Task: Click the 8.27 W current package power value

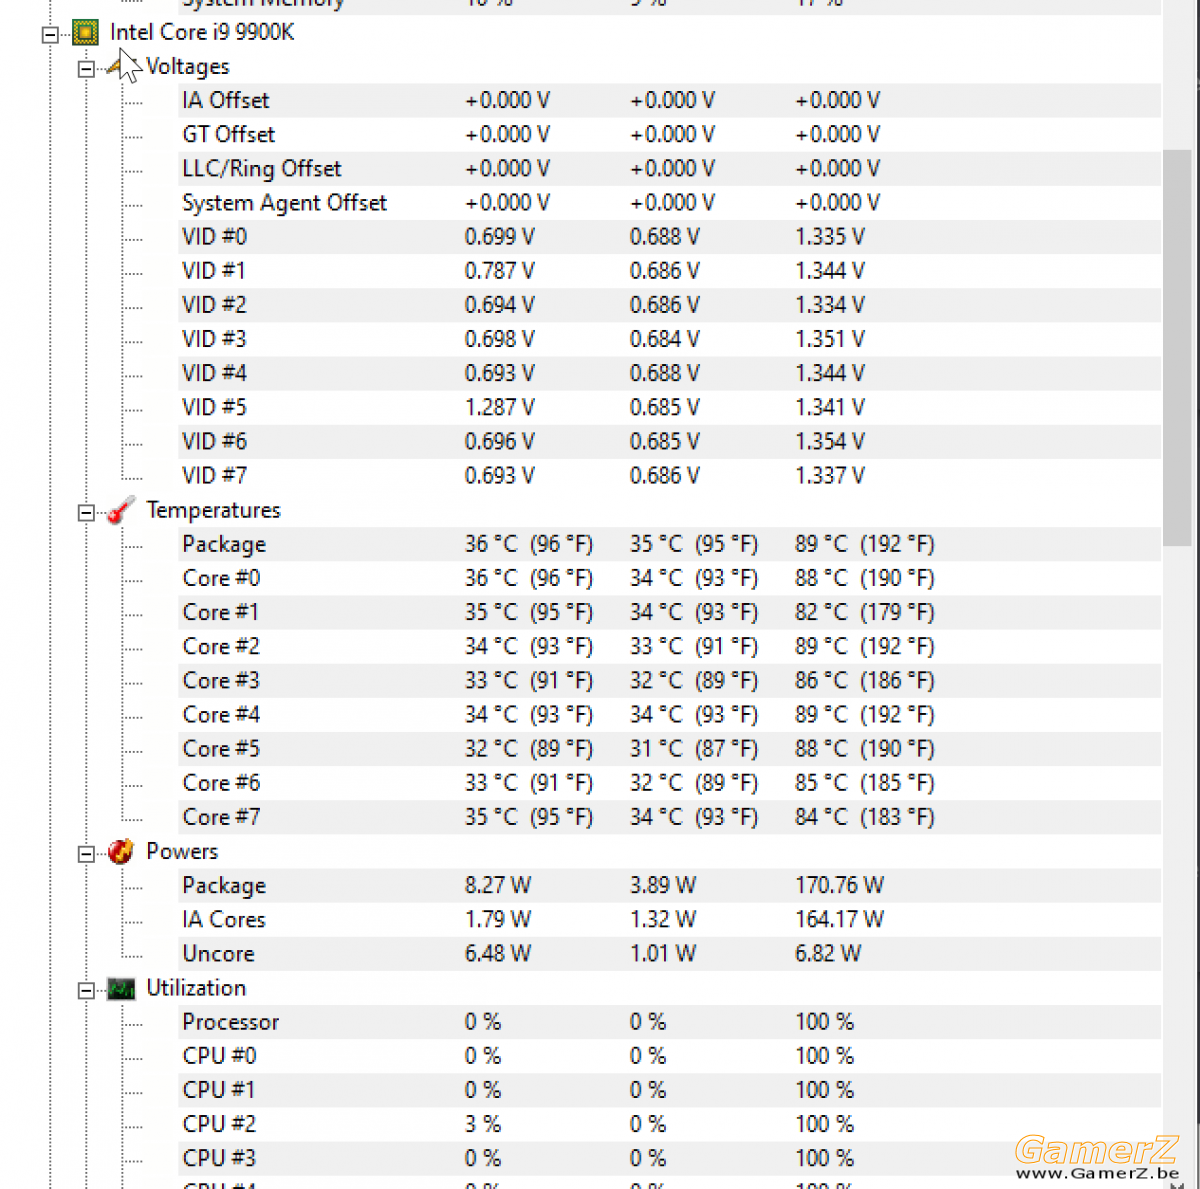Action: point(498,885)
